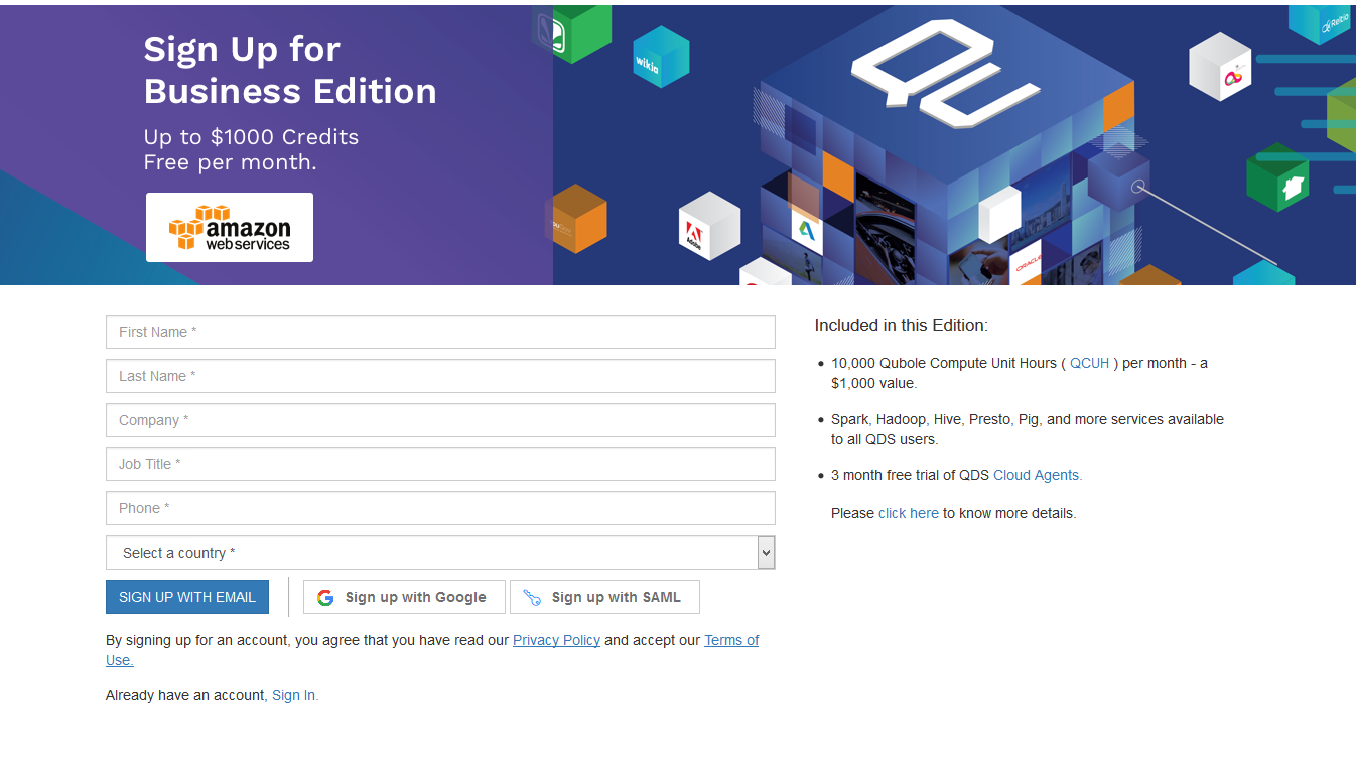Click the SIGN UP WITH EMAIL button

(187, 597)
